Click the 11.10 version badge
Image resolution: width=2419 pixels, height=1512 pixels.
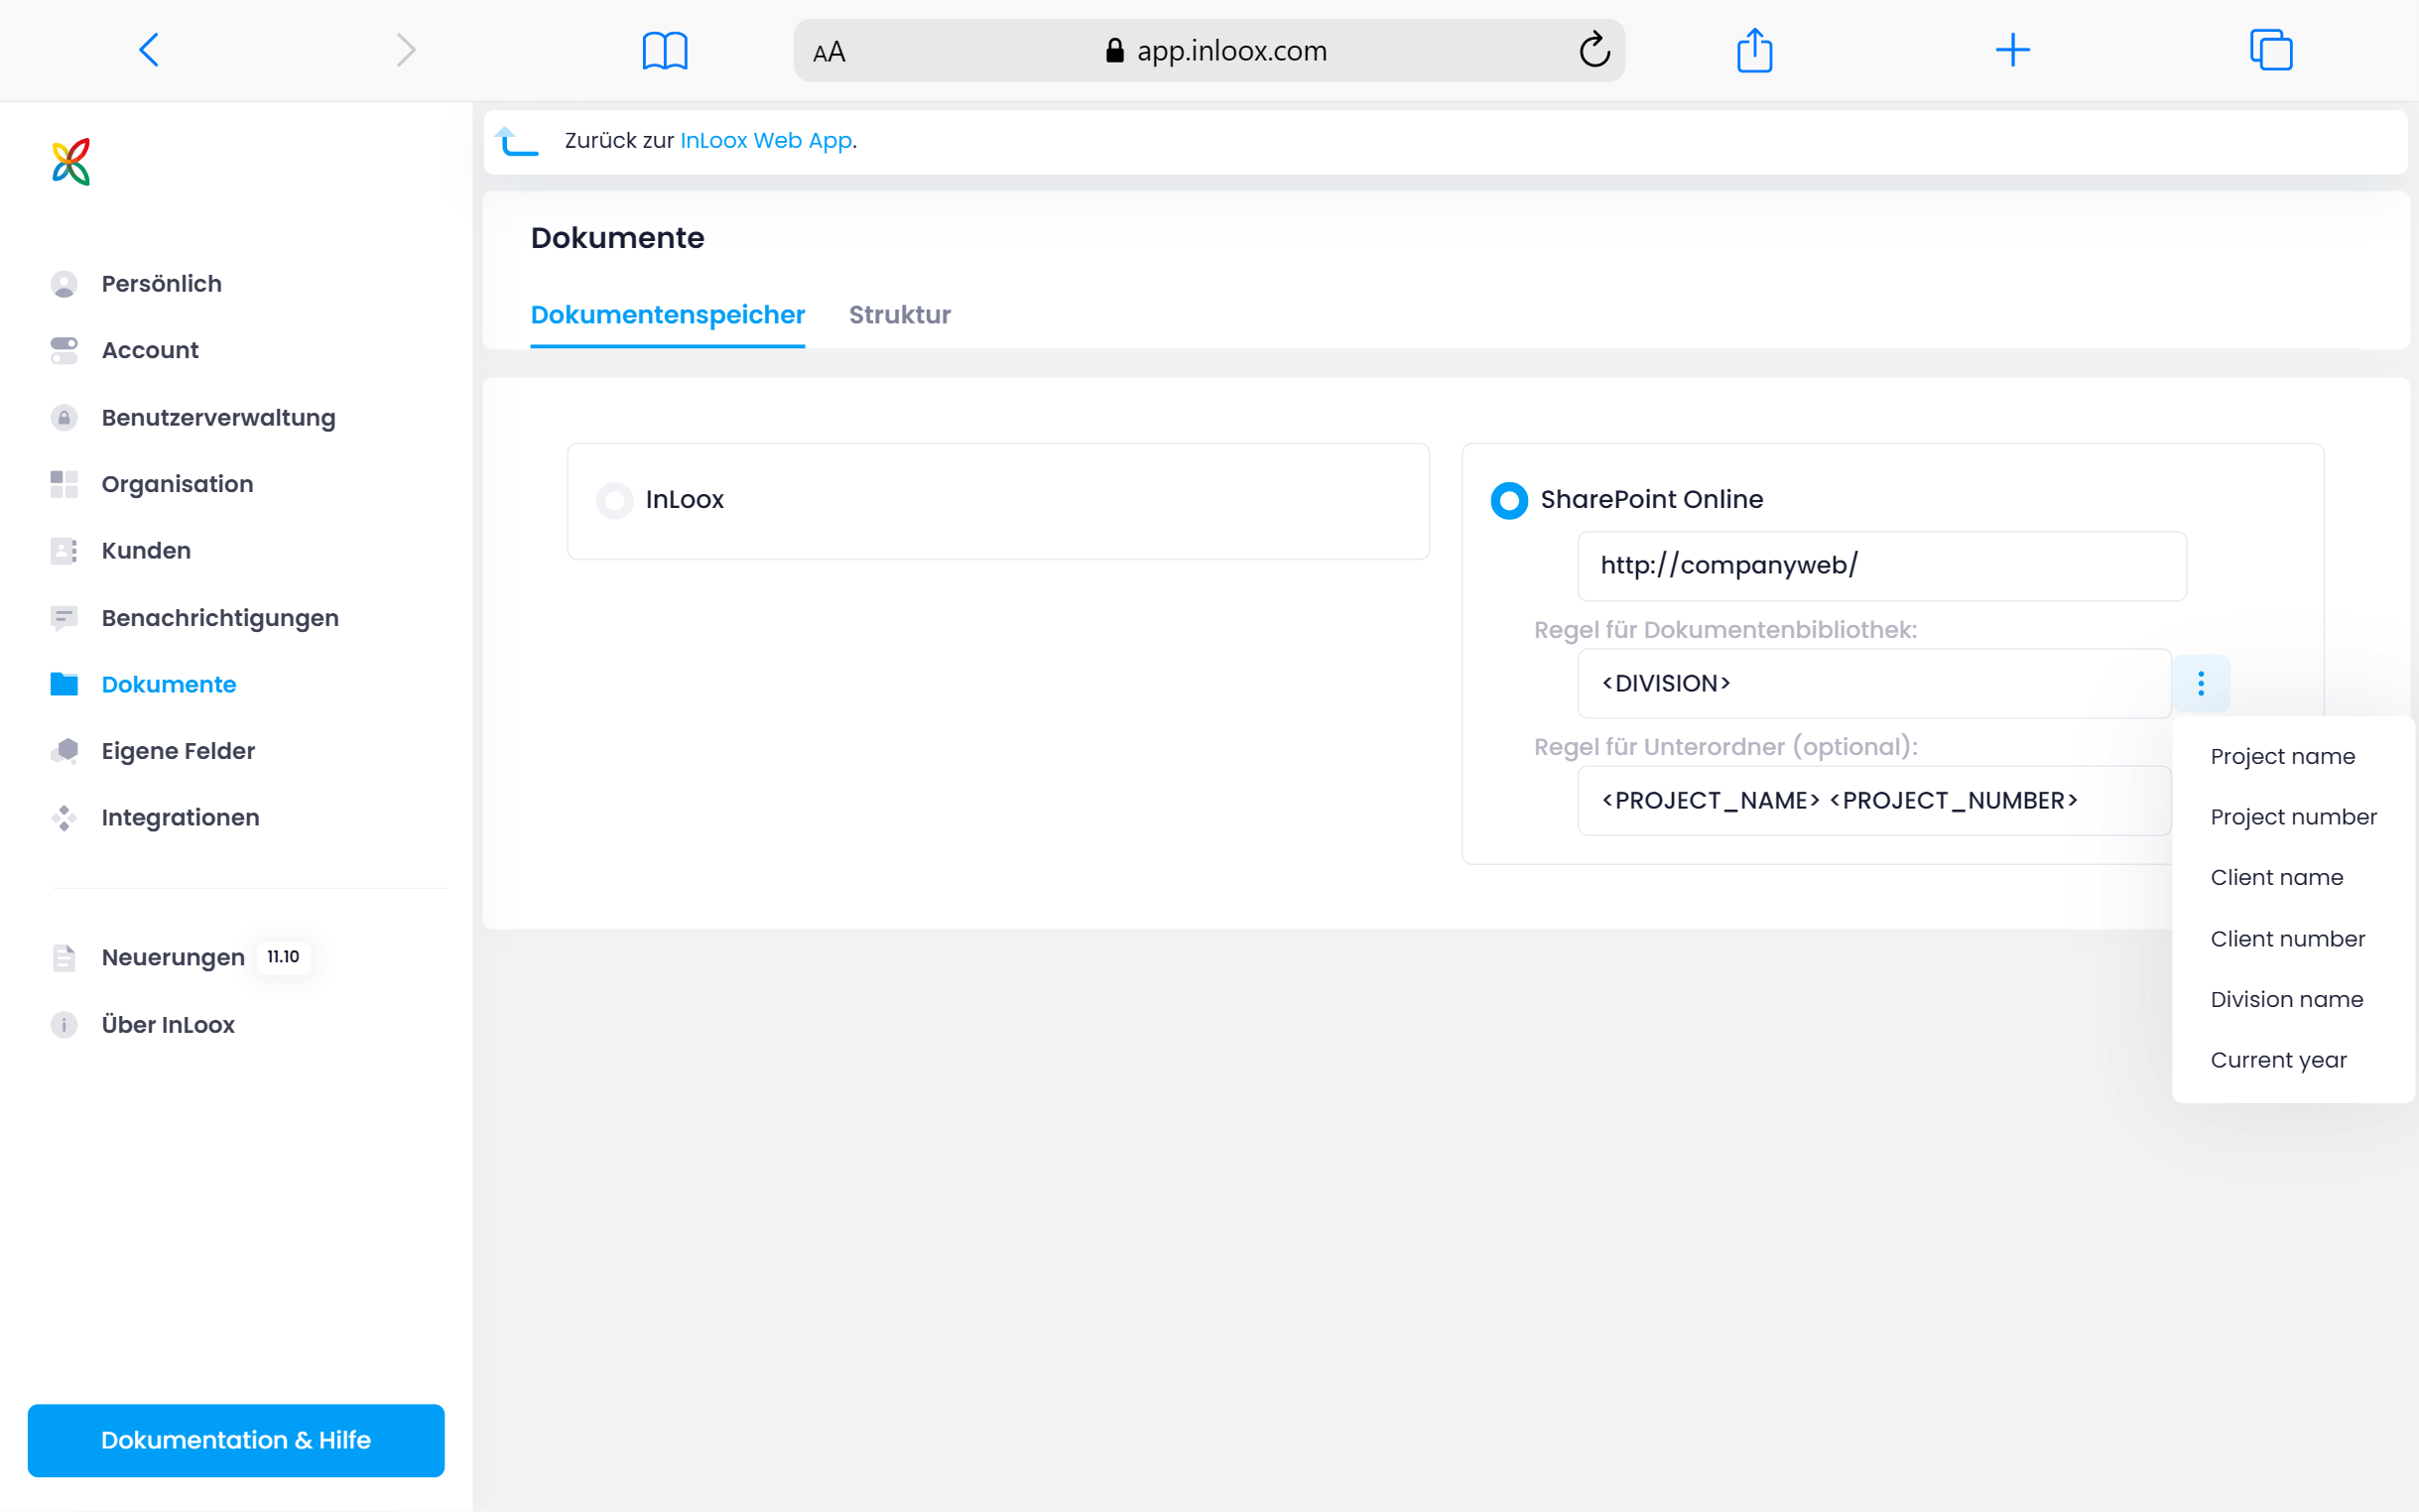coord(283,957)
